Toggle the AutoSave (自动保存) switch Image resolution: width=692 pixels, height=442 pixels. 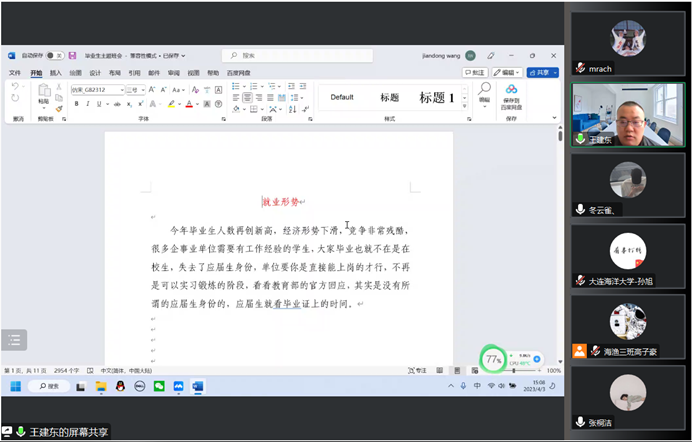pos(53,56)
